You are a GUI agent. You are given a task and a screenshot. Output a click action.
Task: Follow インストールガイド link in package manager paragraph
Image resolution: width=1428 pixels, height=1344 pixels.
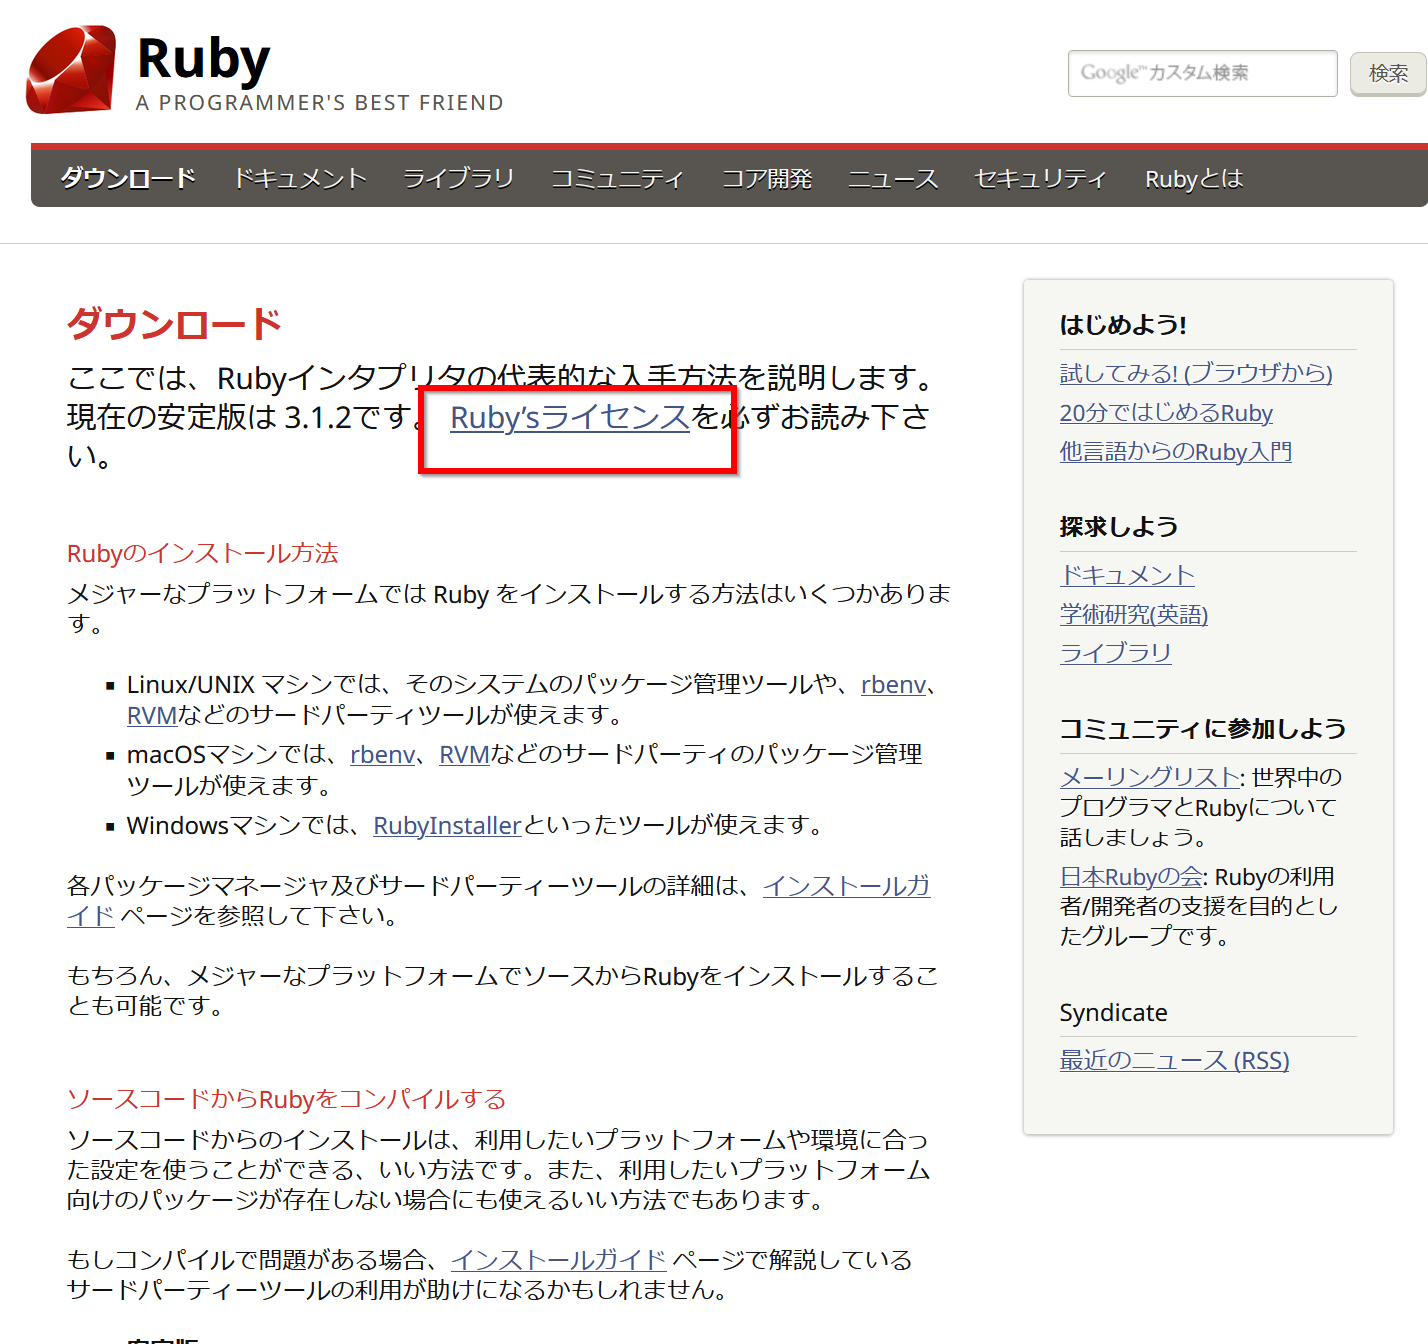tap(846, 886)
